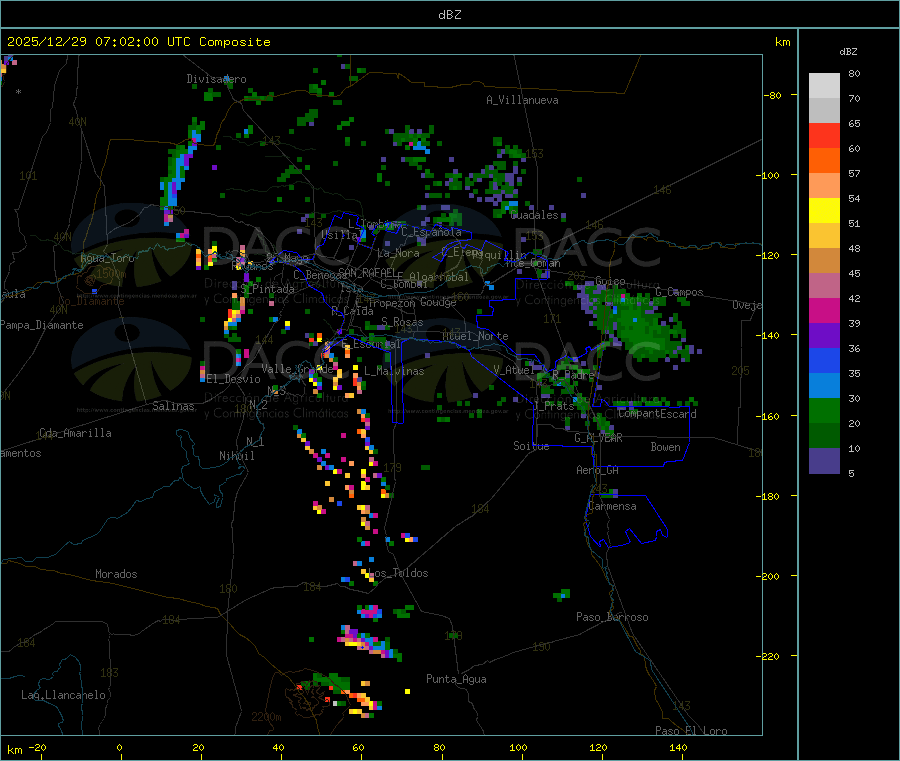Viewport: 900px width, 761px height.
Task: Select the 'Cda_Amarilla' label
Action: [x=75, y=433]
